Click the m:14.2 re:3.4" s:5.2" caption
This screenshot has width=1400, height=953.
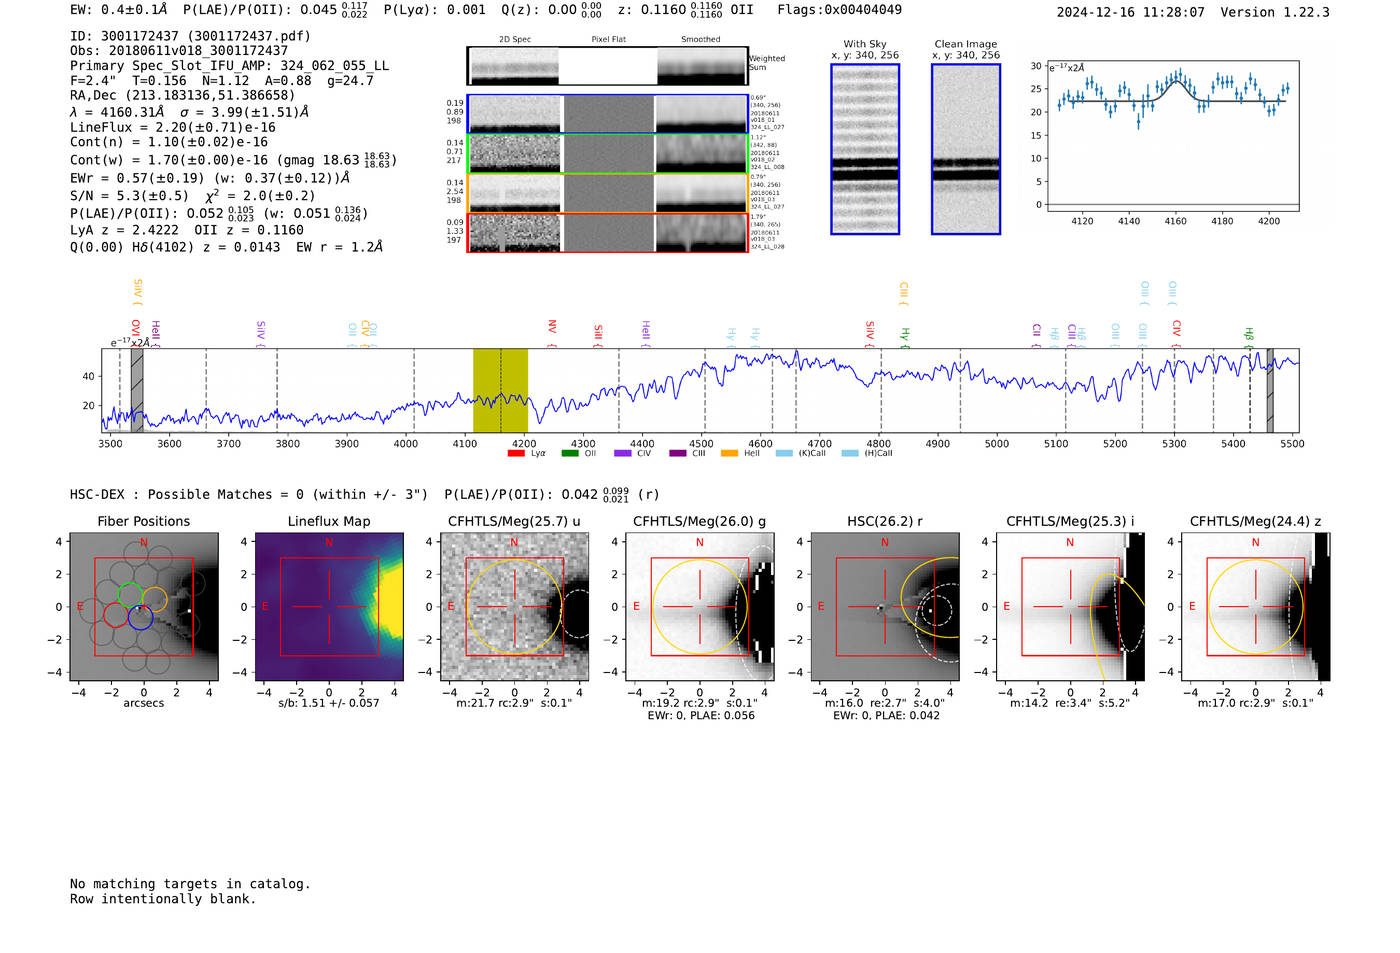point(1070,704)
